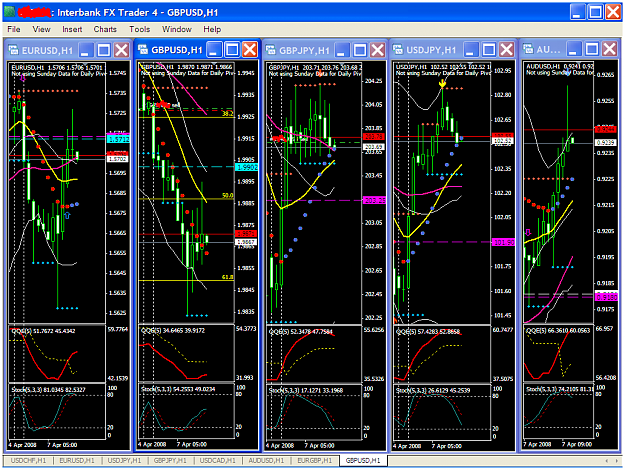Screen dimensions: 625x470
Task: Switch to the USDCAD,H1 bottom tab
Action: pyautogui.click(x=218, y=460)
